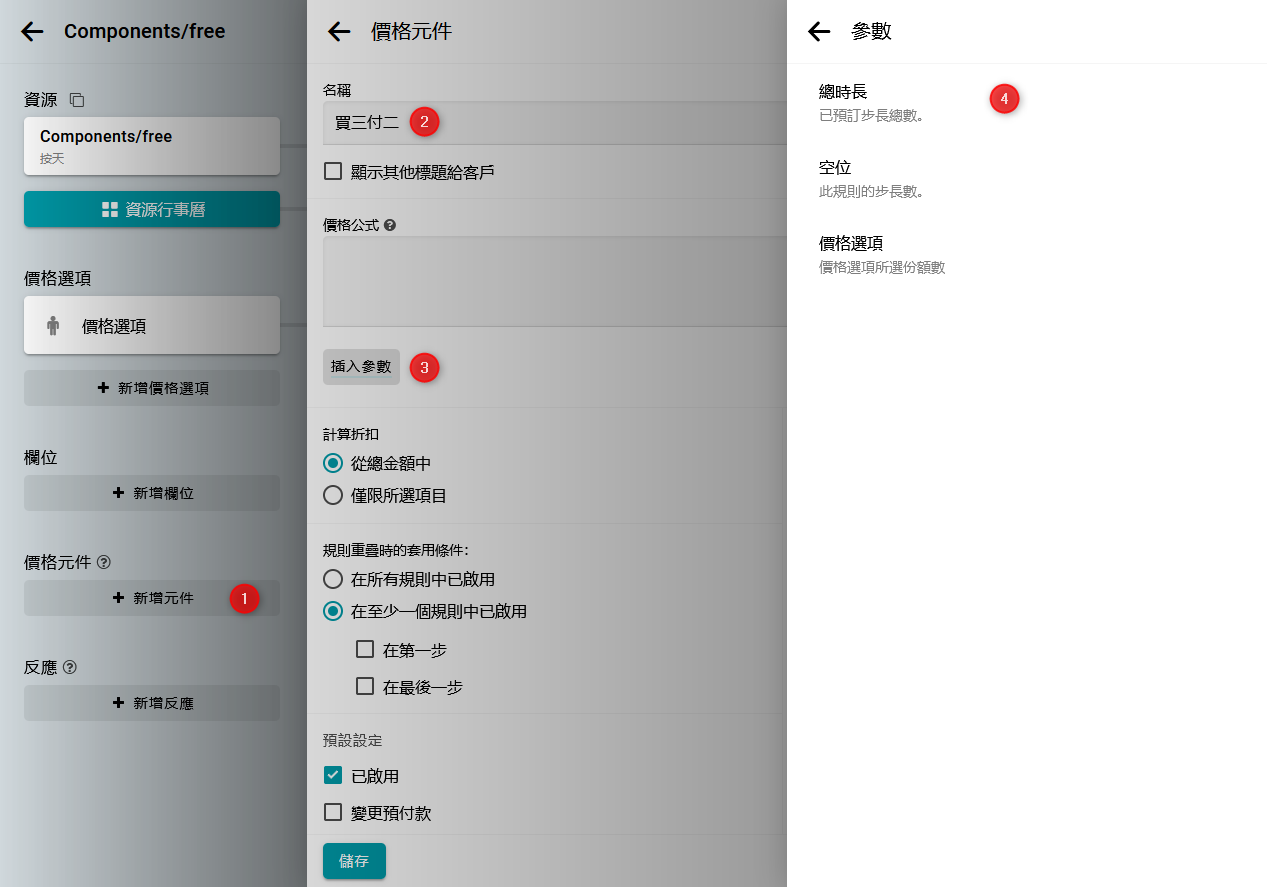Click back arrow beside Components/free title

click(x=33, y=32)
